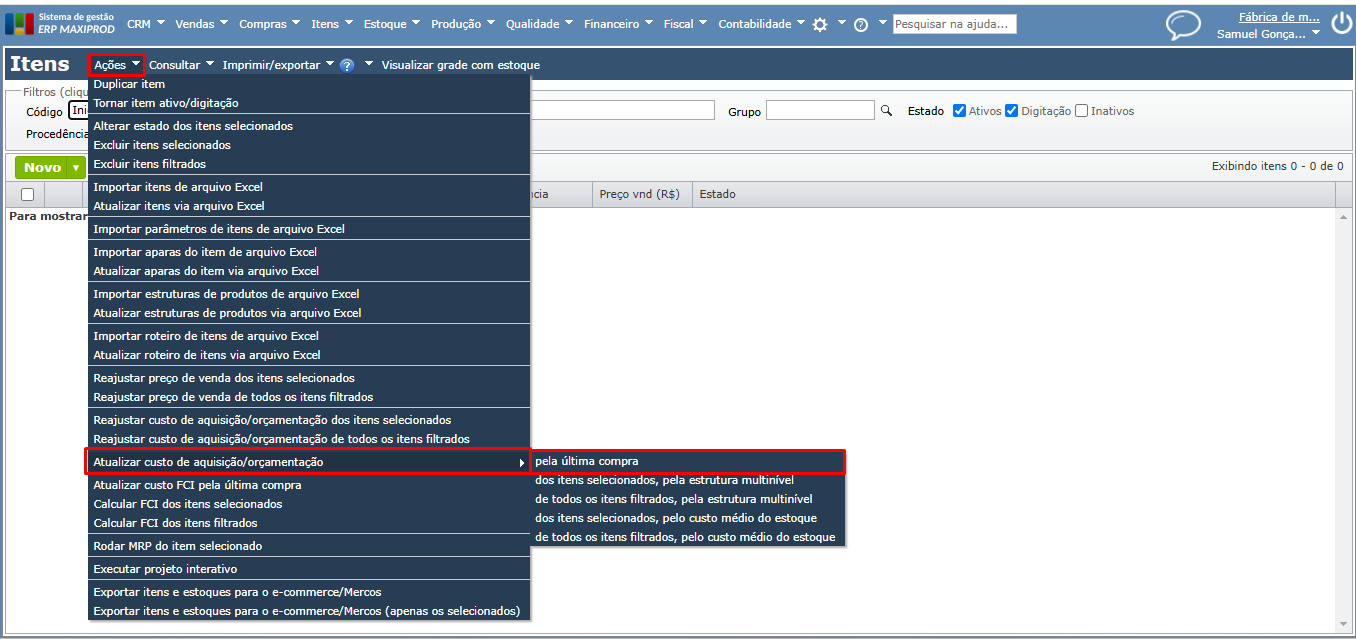The height and width of the screenshot is (639, 1356).
Task: Select Calcular FCI dos itens filtrados
Action: pyautogui.click(x=309, y=523)
